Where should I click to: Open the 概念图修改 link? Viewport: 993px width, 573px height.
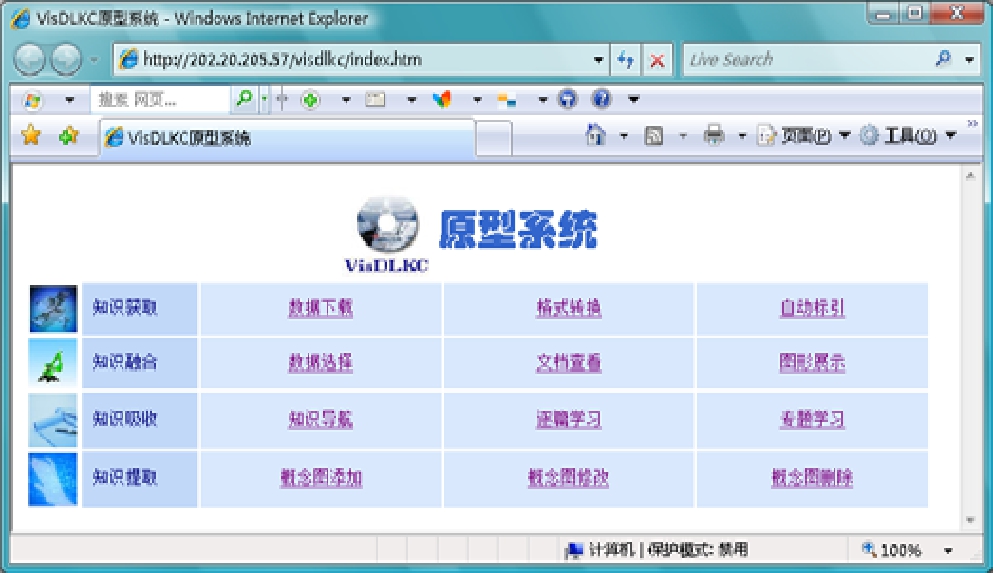click(569, 477)
